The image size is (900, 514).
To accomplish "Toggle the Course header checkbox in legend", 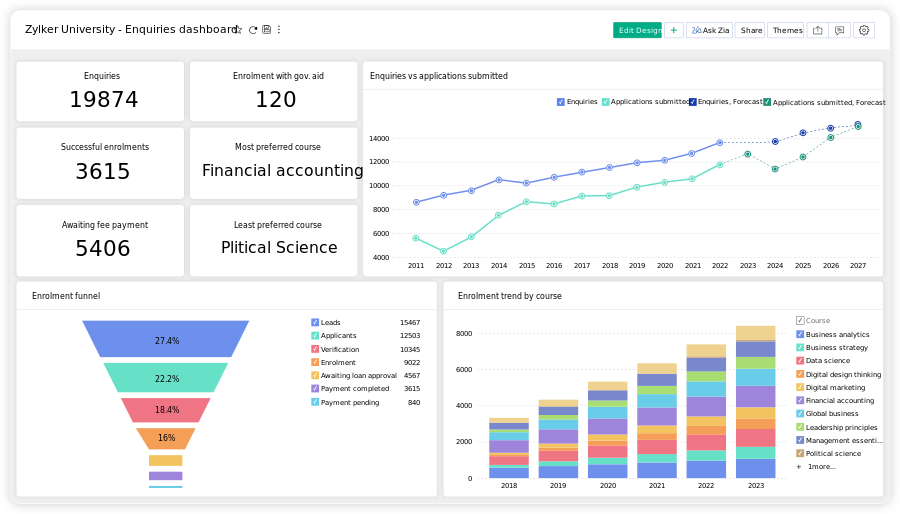I will [800, 321].
